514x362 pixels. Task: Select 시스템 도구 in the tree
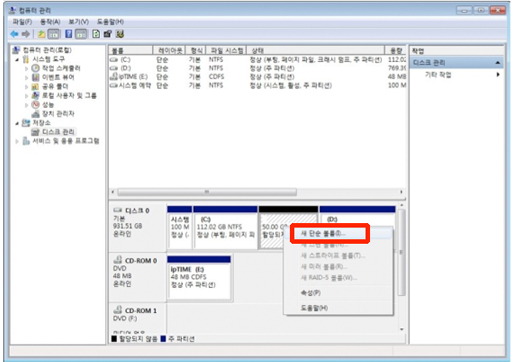[x=48, y=59]
